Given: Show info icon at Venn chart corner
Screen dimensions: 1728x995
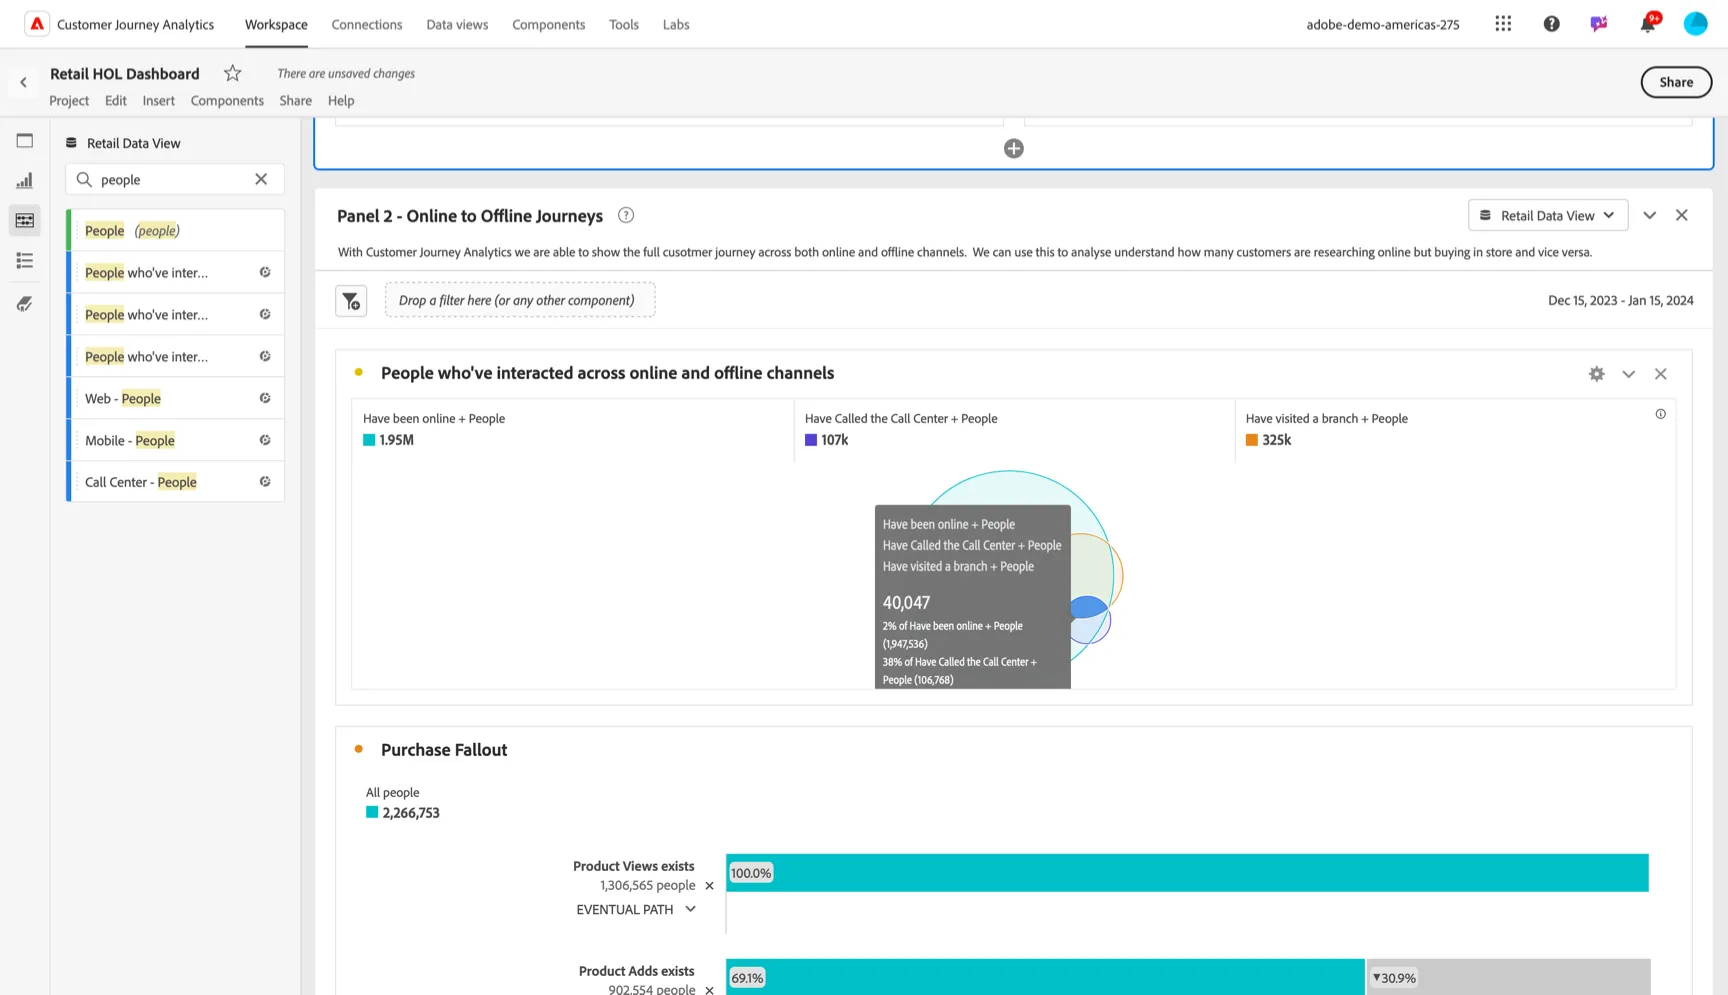Looking at the screenshot, I should [1660, 414].
